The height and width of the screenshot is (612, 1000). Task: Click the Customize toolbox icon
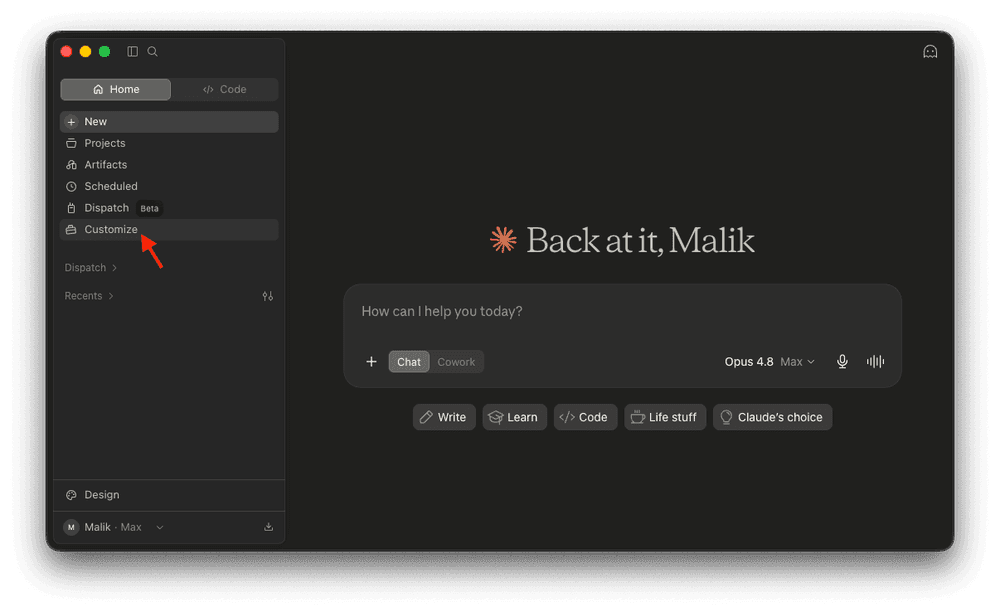(x=71, y=230)
